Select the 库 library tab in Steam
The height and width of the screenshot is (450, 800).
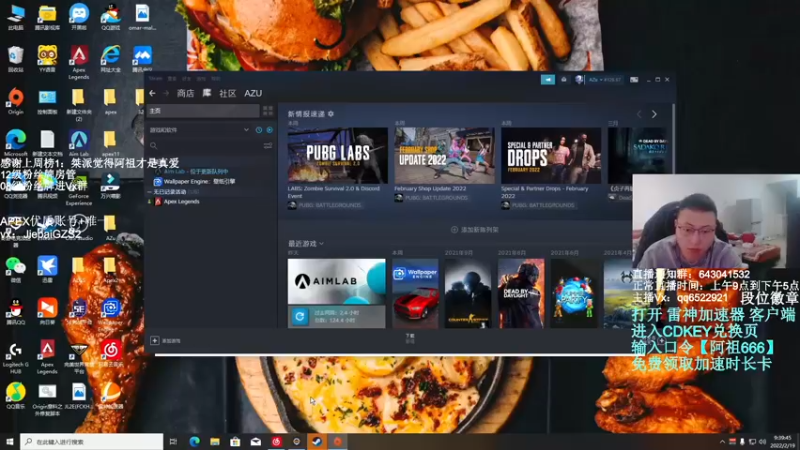coord(207,93)
